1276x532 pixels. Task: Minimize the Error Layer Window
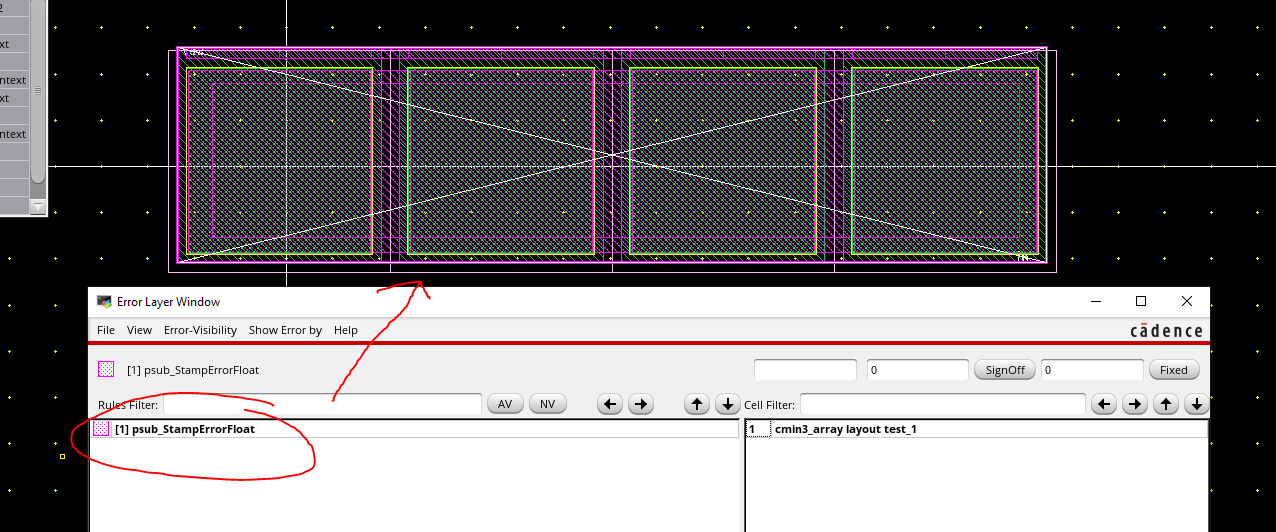tap(1096, 301)
